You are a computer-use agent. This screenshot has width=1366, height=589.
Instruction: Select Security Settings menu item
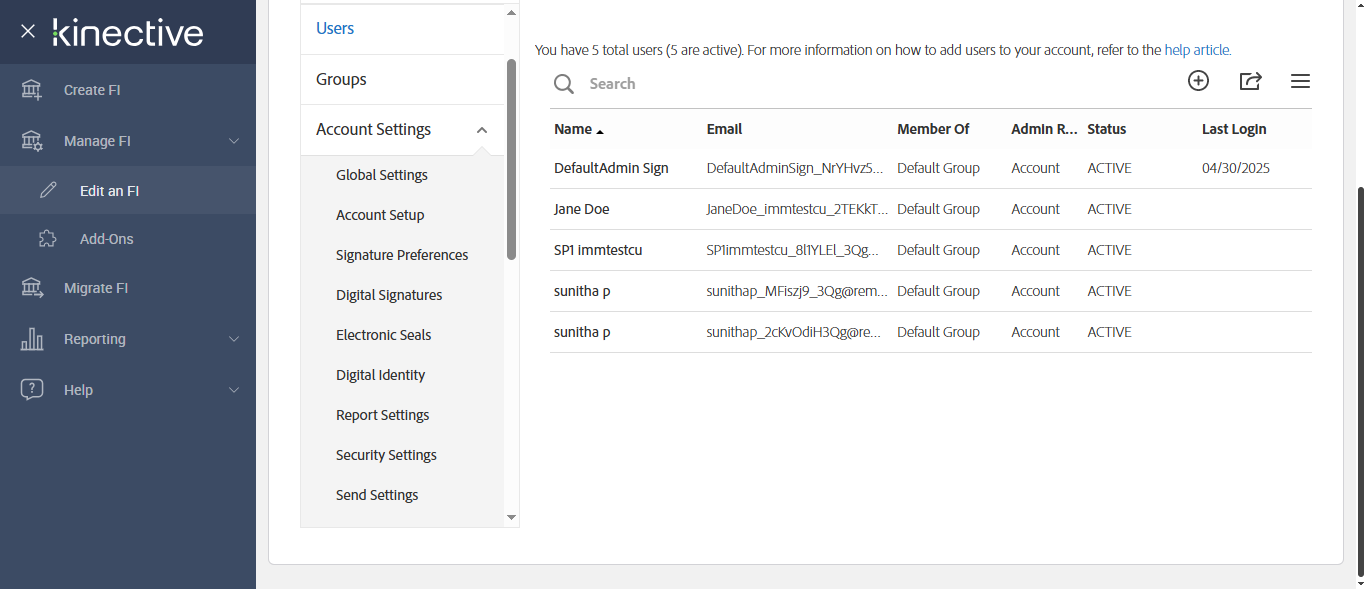[386, 455]
